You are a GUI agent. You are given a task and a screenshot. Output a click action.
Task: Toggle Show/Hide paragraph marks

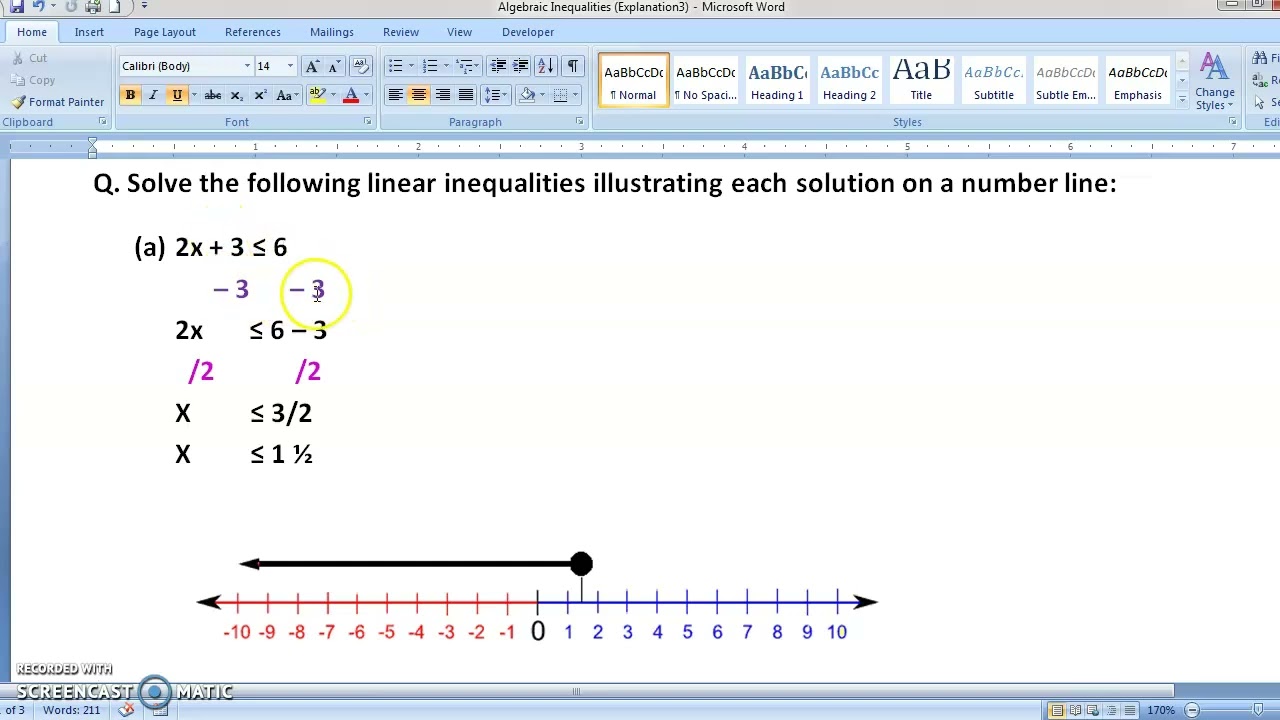point(572,66)
